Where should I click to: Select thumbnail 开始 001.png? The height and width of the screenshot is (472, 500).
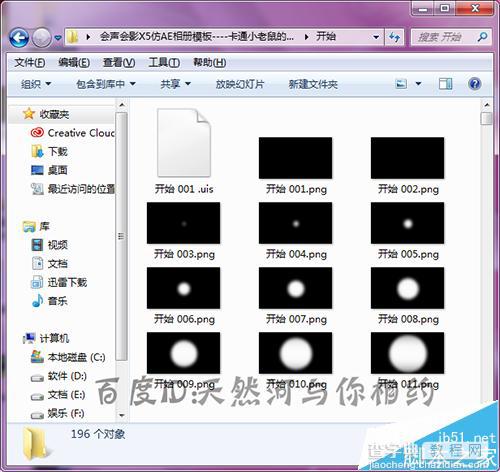click(x=296, y=158)
